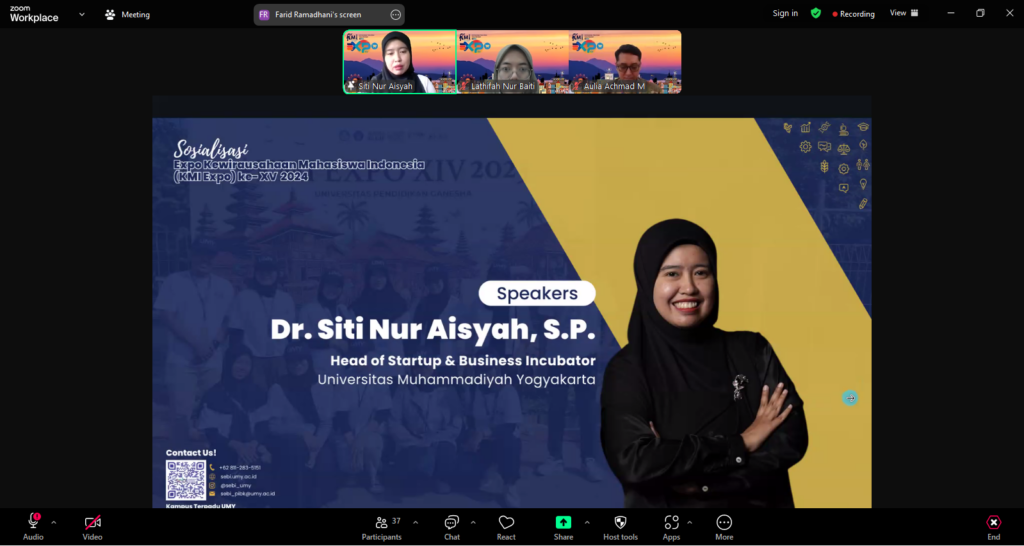Open audio options chevron beside Audio

pyautogui.click(x=54, y=522)
